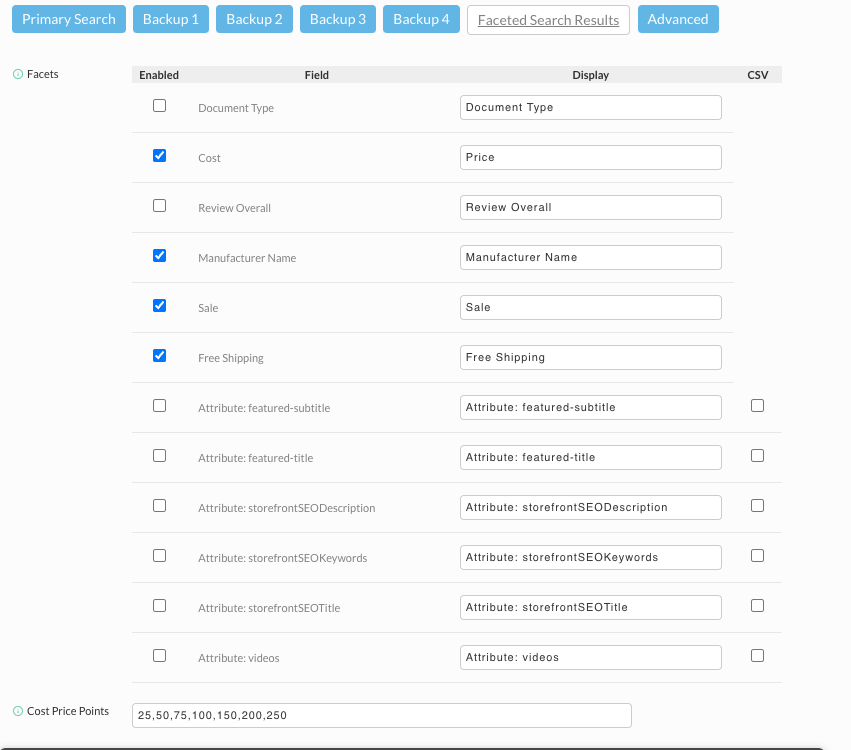Switch to the Advanced tab
The image size is (851, 750).
678,19
